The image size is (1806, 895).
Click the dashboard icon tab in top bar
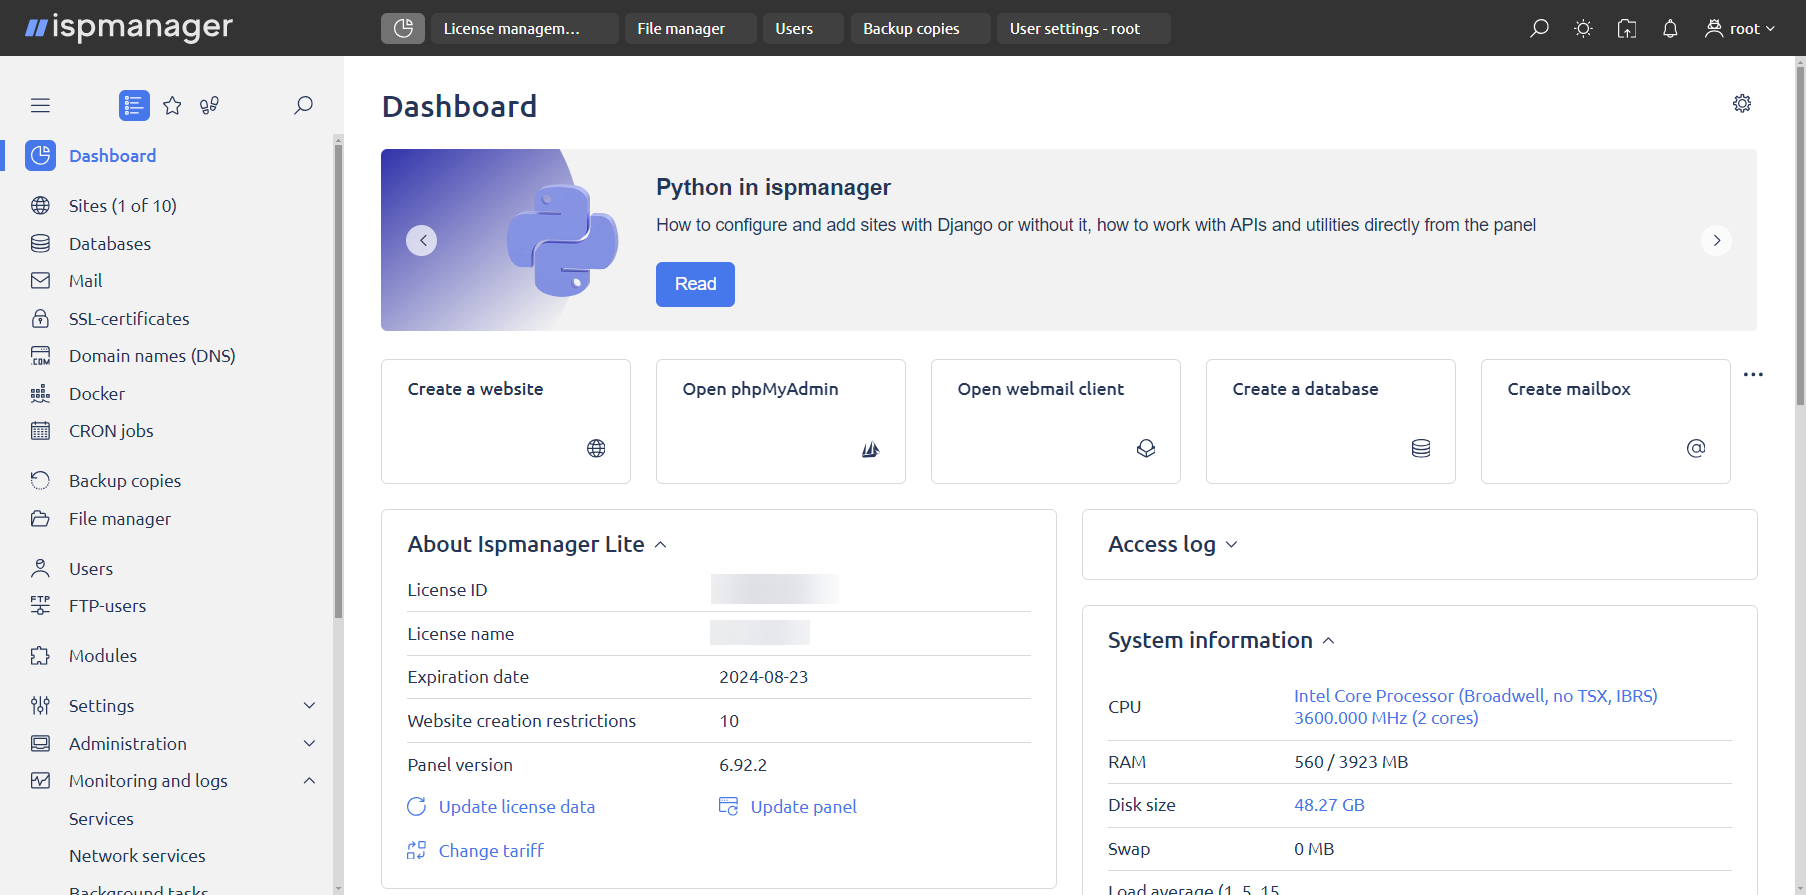(403, 28)
